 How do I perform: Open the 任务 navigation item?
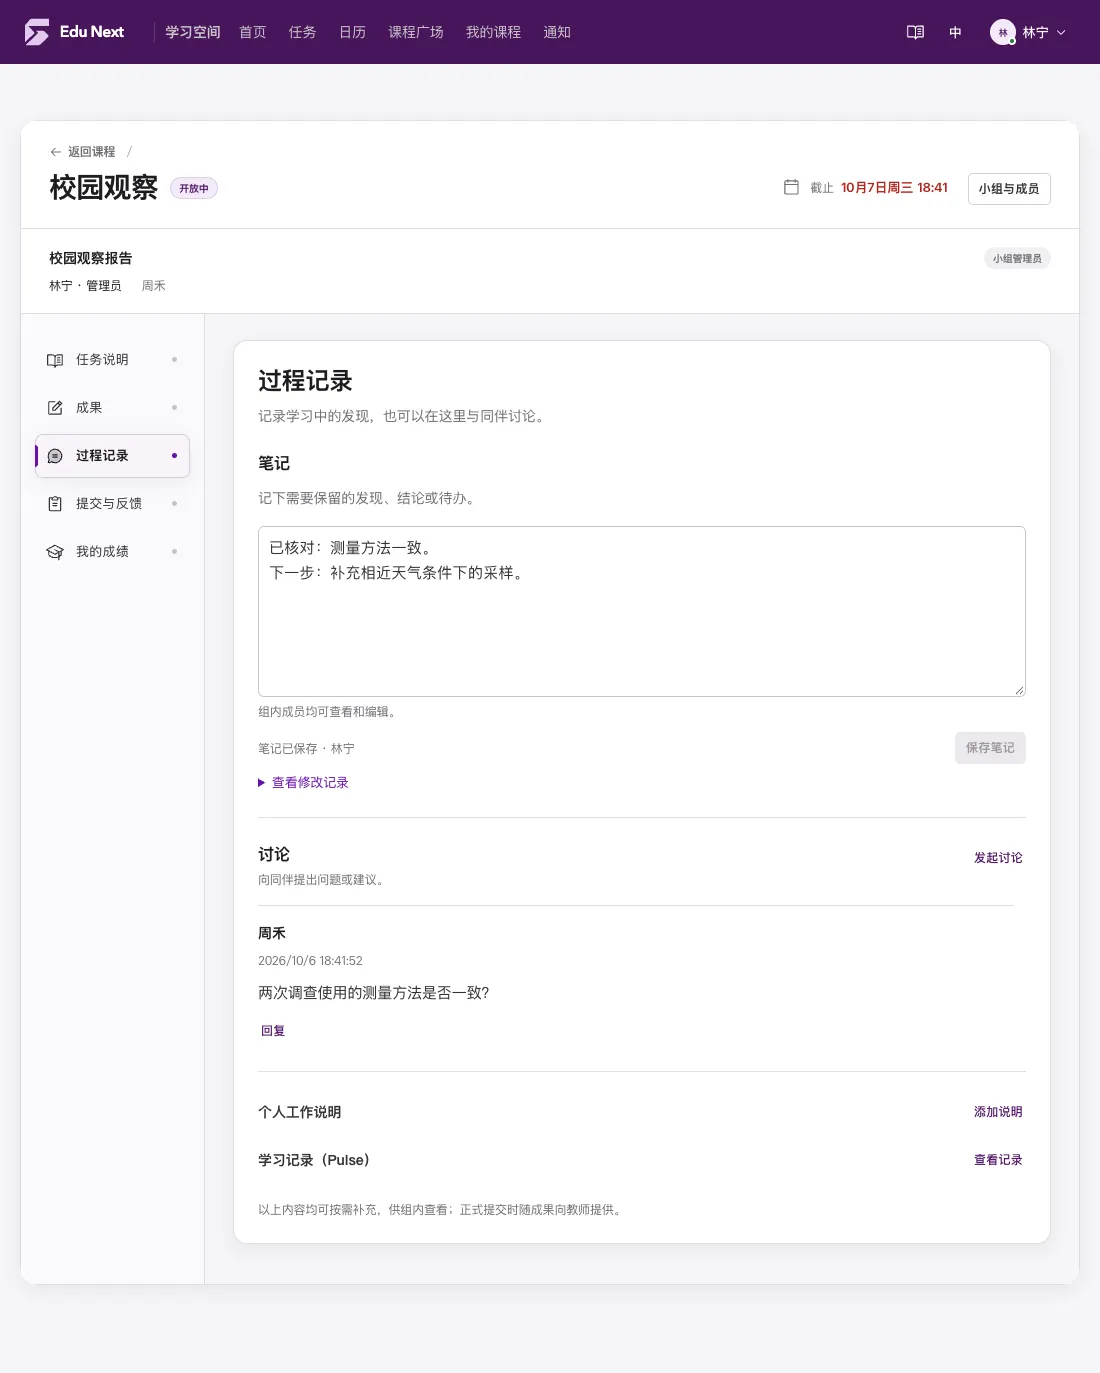coord(303,32)
